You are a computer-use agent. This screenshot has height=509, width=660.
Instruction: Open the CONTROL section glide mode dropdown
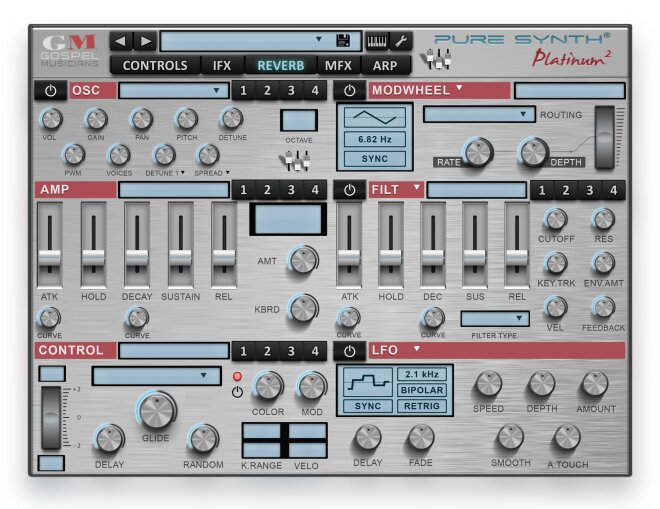[156, 376]
